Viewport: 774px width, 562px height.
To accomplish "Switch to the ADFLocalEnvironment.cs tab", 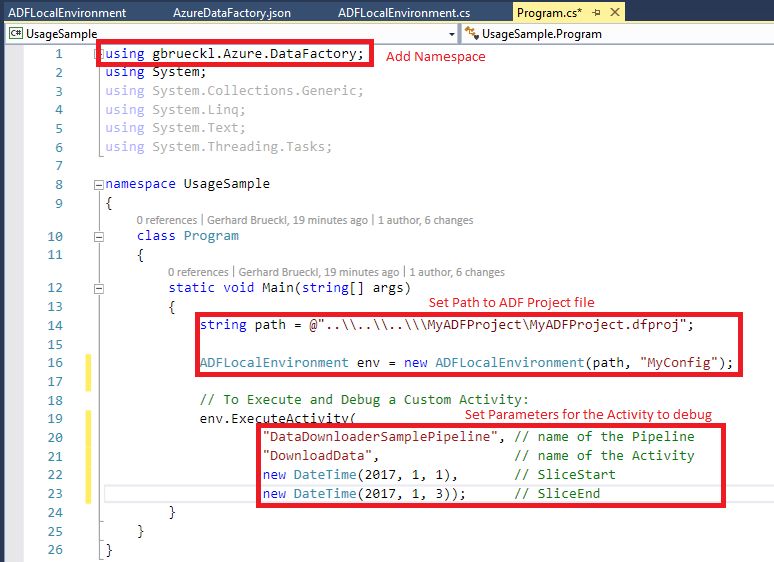I will [x=404, y=13].
